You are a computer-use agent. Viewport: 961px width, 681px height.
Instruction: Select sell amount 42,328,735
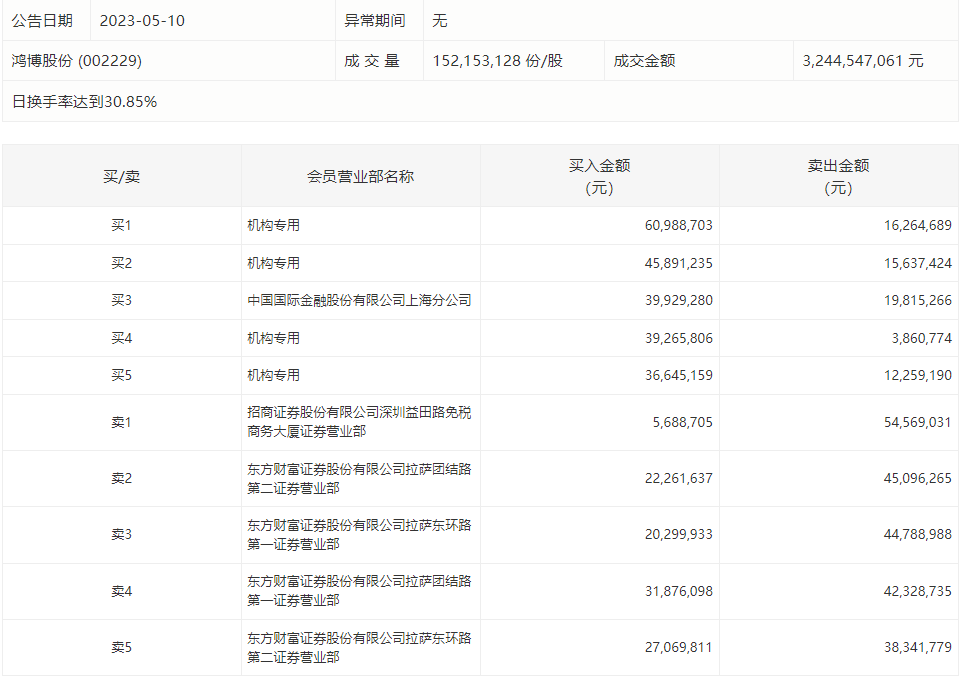[917, 592]
